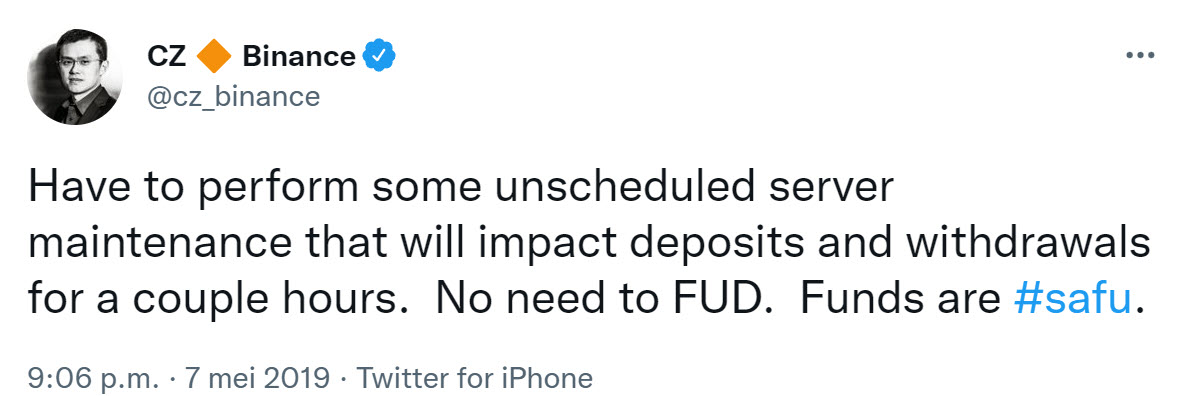Click the "Binance" part of display name
Screen dimensions: 1178x396
point(299,57)
